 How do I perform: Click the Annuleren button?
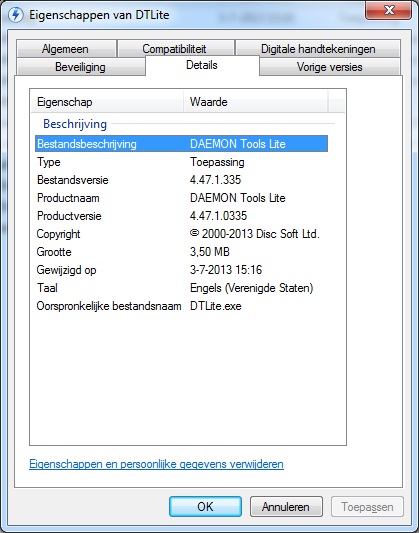286,506
